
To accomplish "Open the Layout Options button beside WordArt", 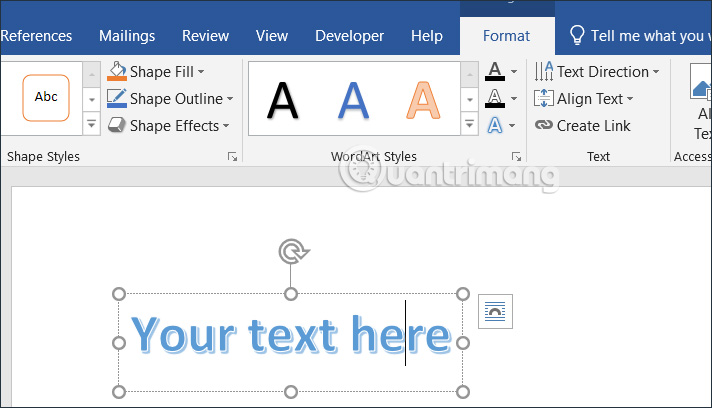I will point(495,311).
